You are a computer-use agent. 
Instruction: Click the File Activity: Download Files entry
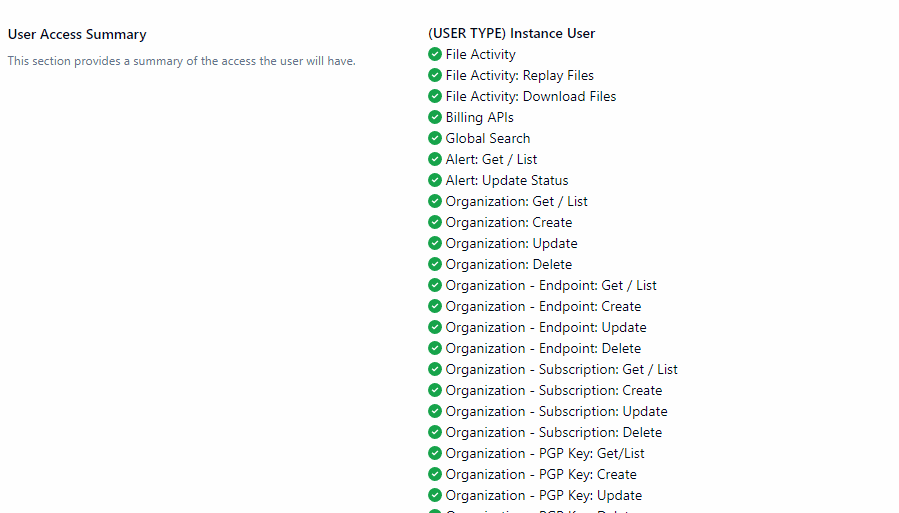point(530,96)
